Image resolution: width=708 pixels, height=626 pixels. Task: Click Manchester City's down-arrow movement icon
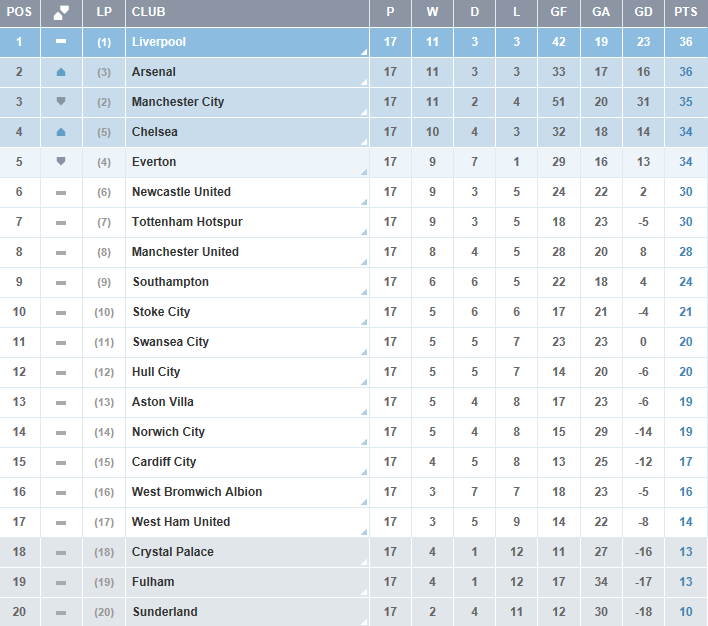click(61, 102)
